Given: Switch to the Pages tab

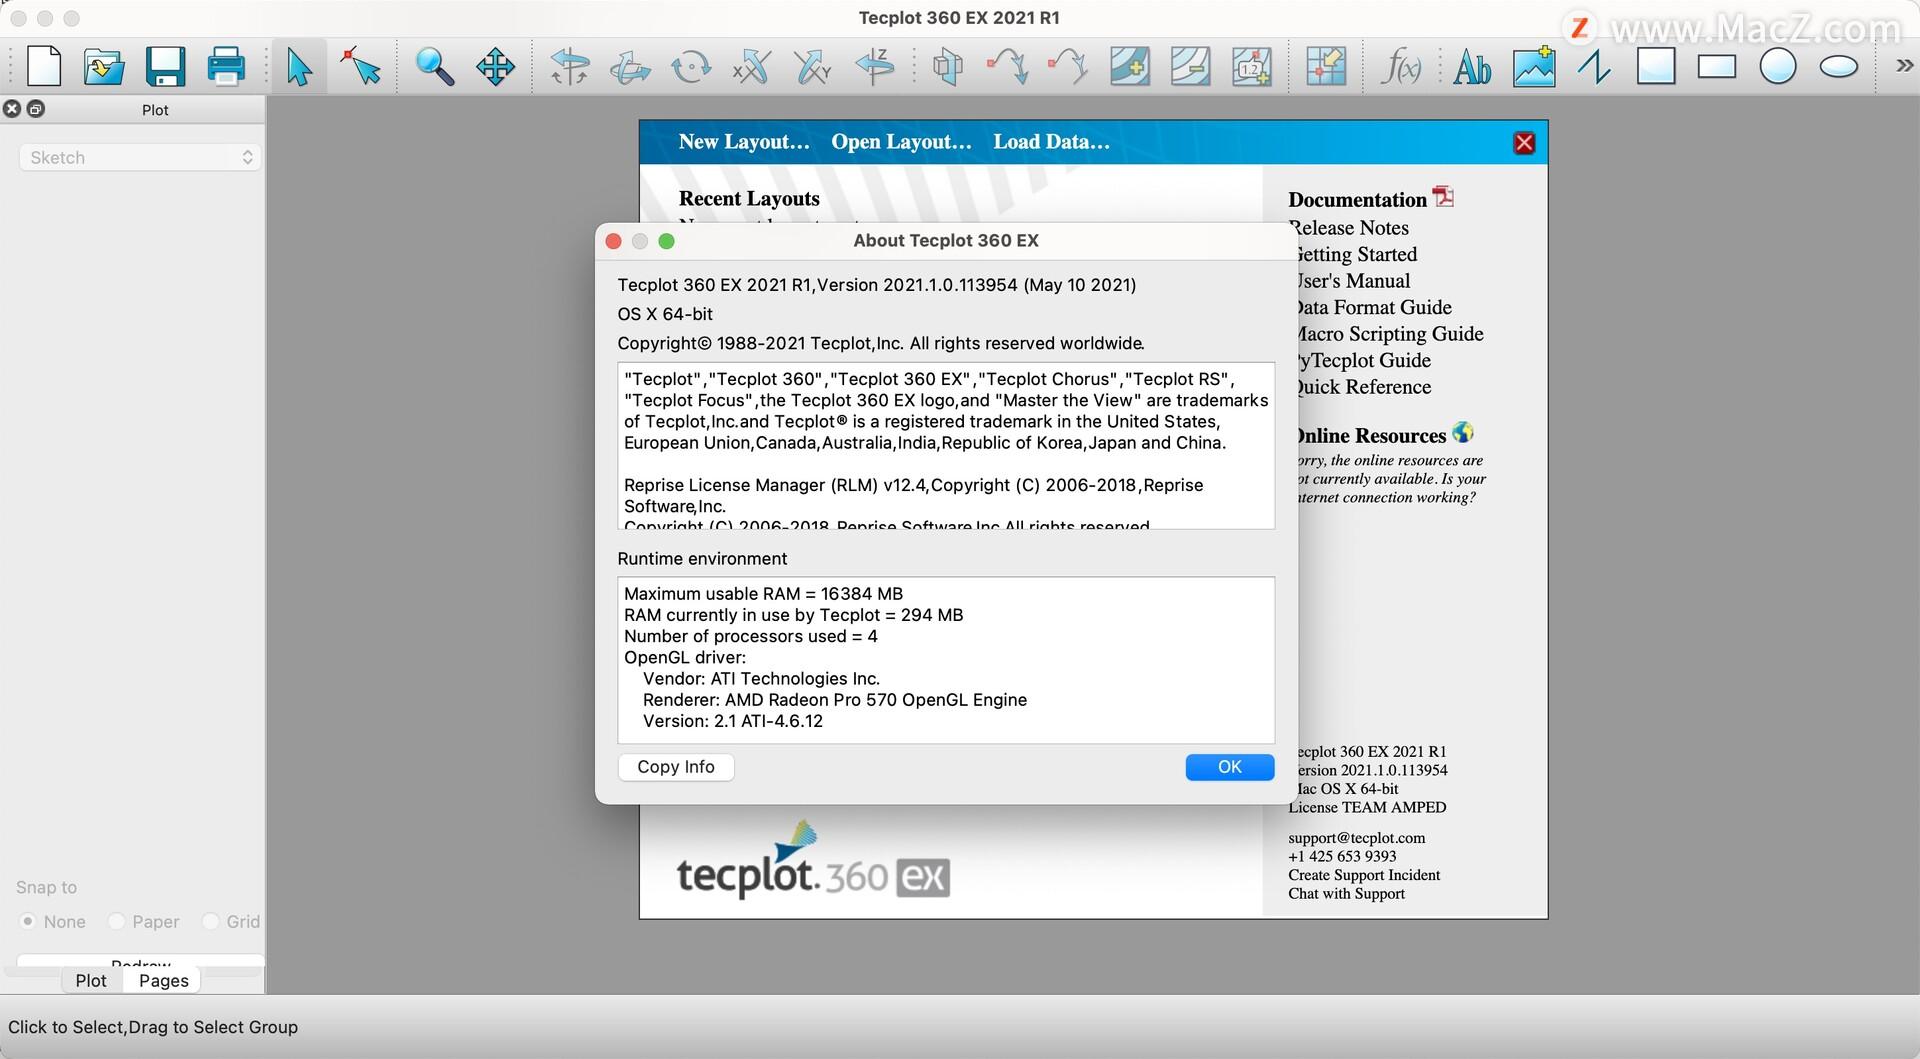Looking at the screenshot, I should pyautogui.click(x=163, y=981).
